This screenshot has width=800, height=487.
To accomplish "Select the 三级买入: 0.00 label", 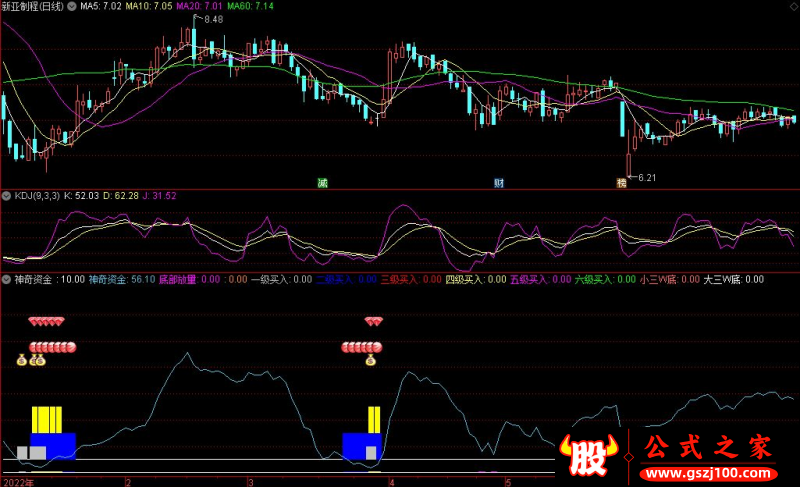I will click(x=411, y=279).
